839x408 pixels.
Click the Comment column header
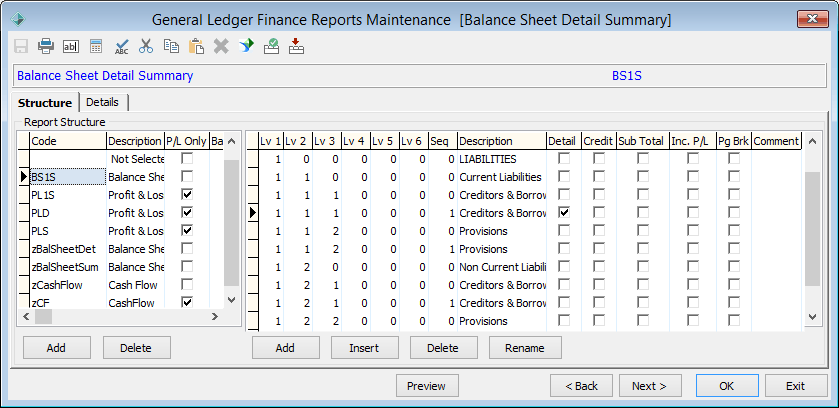776,141
